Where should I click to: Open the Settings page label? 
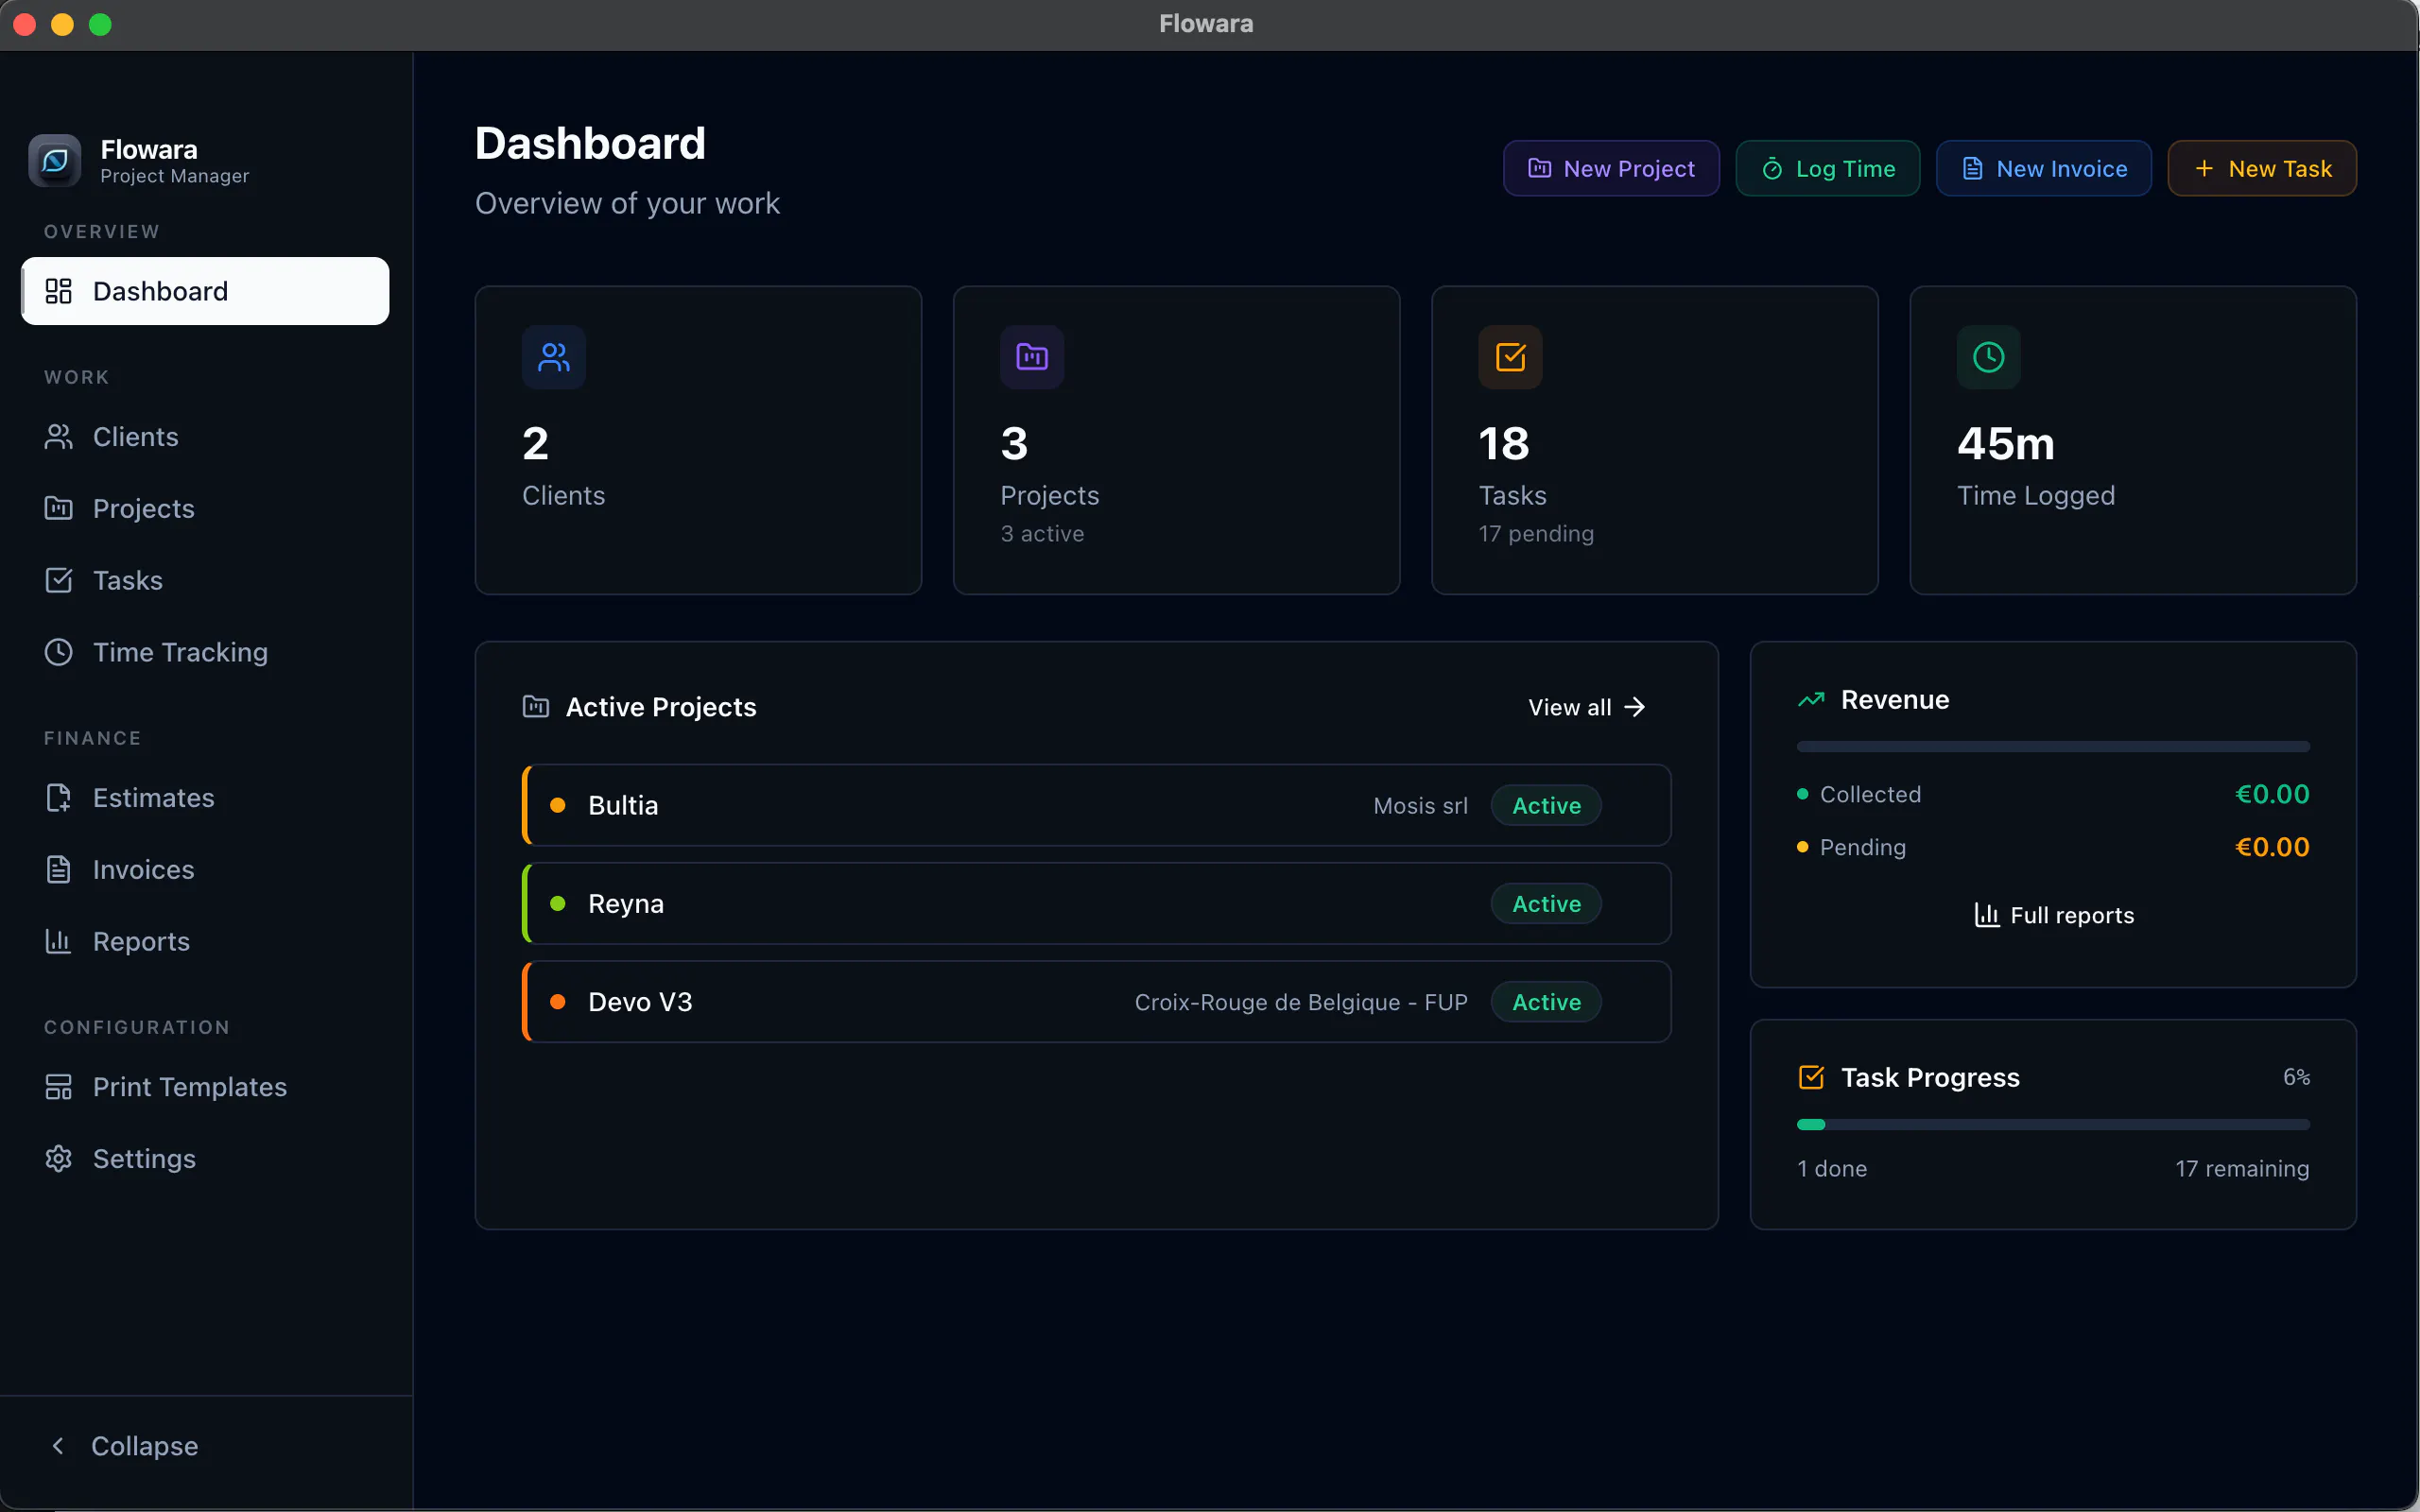click(144, 1158)
